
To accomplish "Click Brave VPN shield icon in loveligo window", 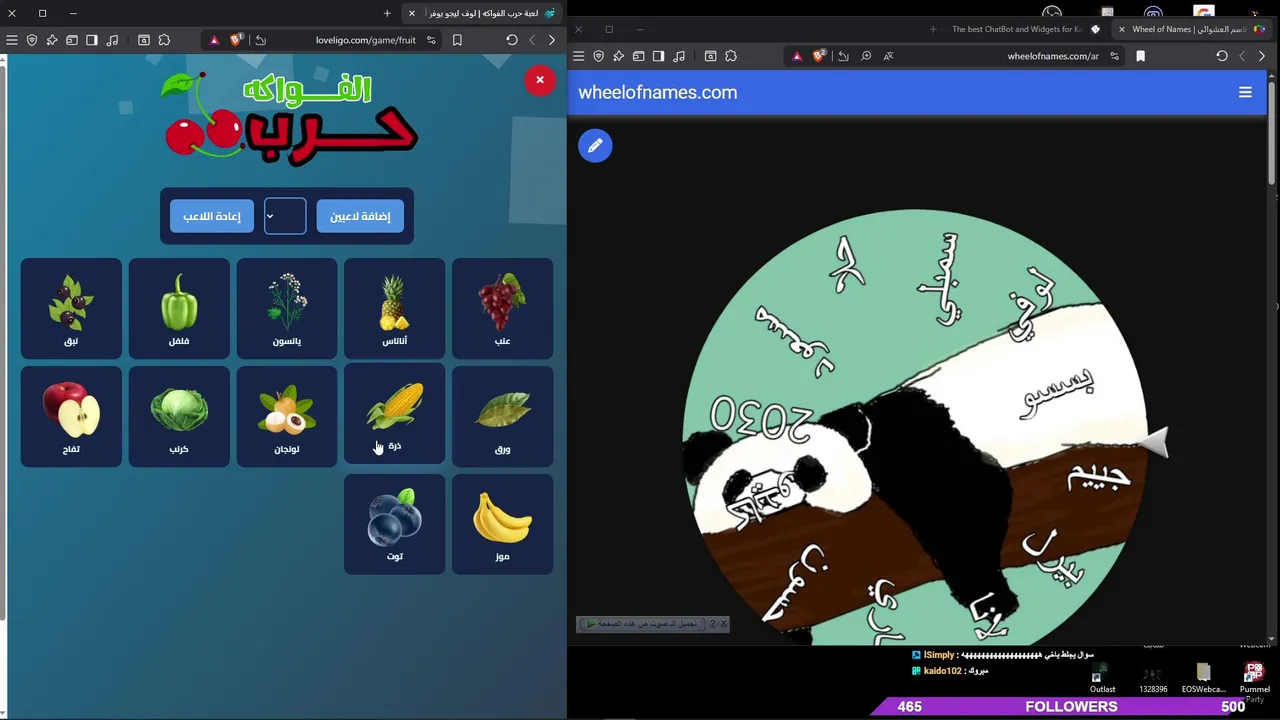I will pos(32,40).
